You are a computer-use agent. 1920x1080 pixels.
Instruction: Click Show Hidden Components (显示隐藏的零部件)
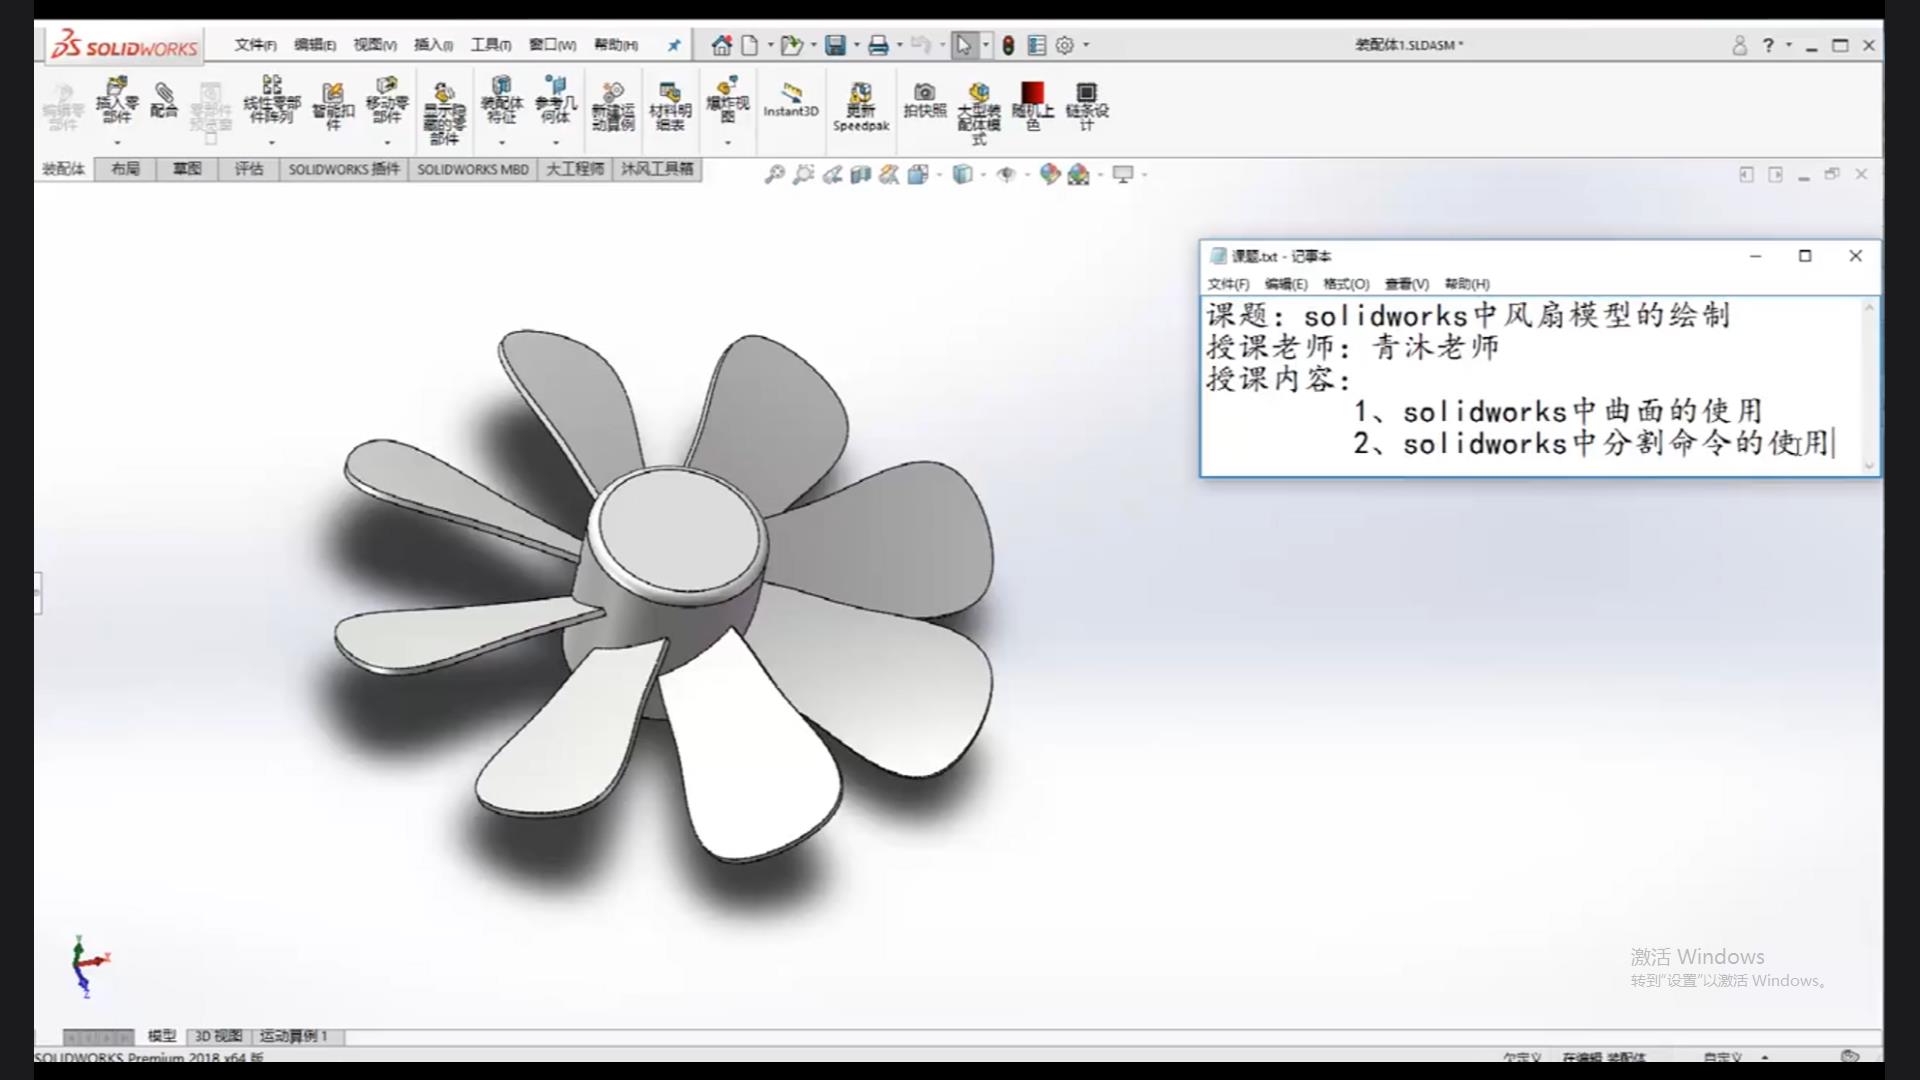[x=445, y=114]
